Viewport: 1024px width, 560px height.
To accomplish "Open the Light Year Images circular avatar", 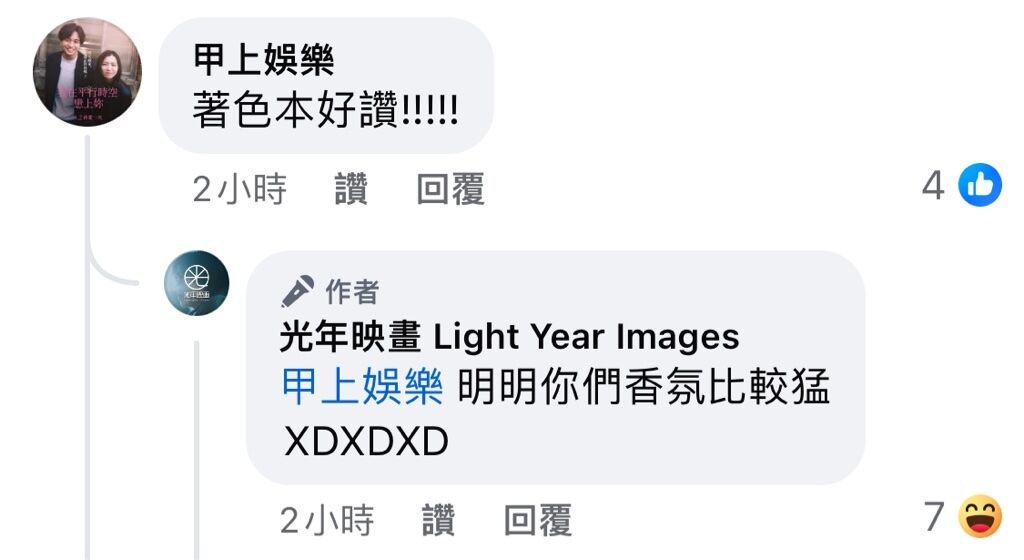I will point(197,283).
